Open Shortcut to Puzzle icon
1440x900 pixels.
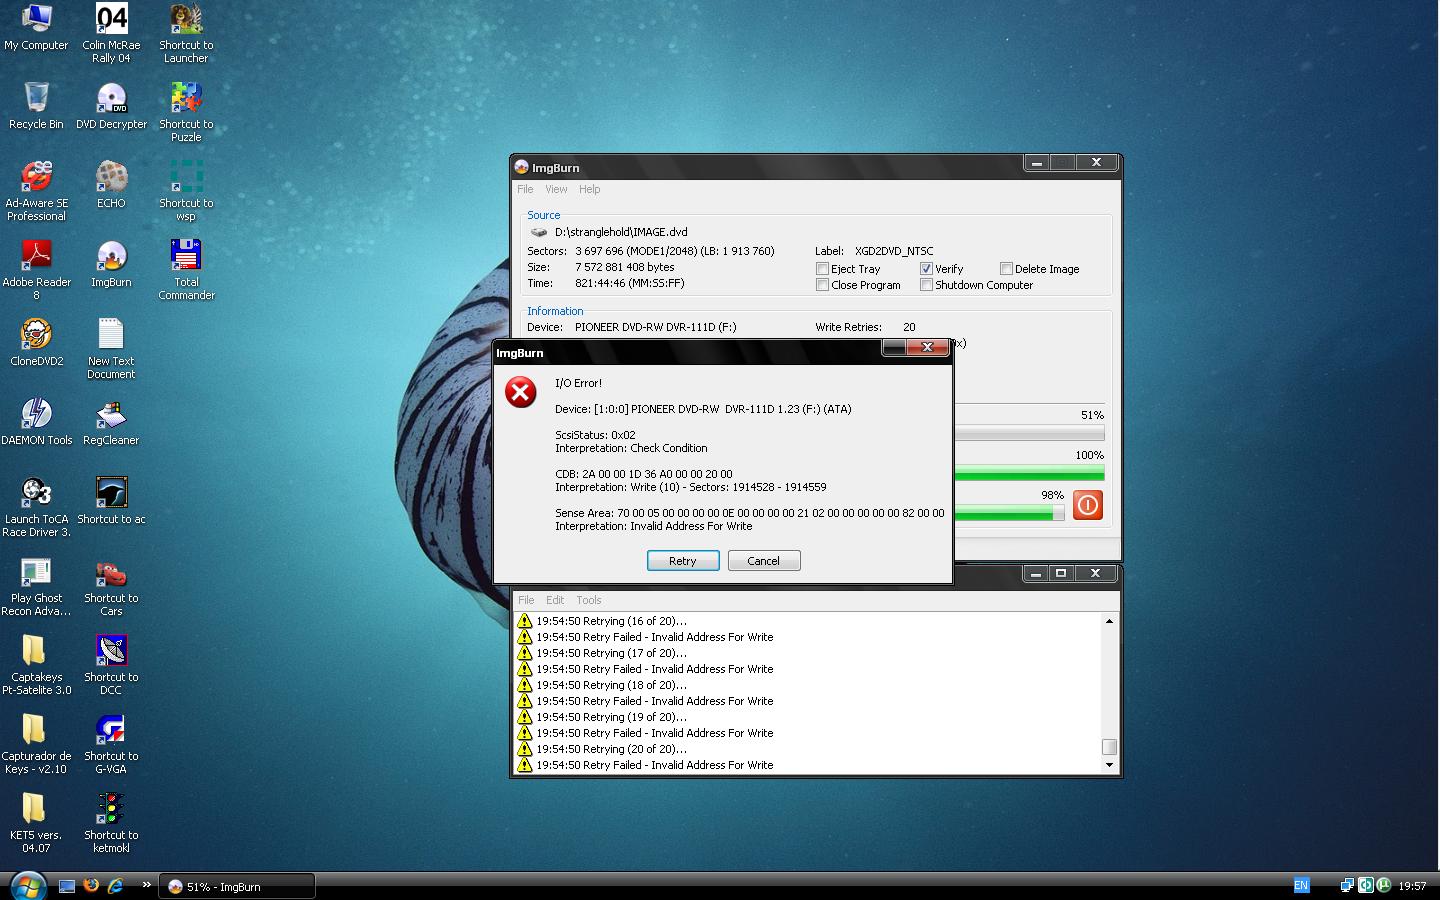[186, 112]
